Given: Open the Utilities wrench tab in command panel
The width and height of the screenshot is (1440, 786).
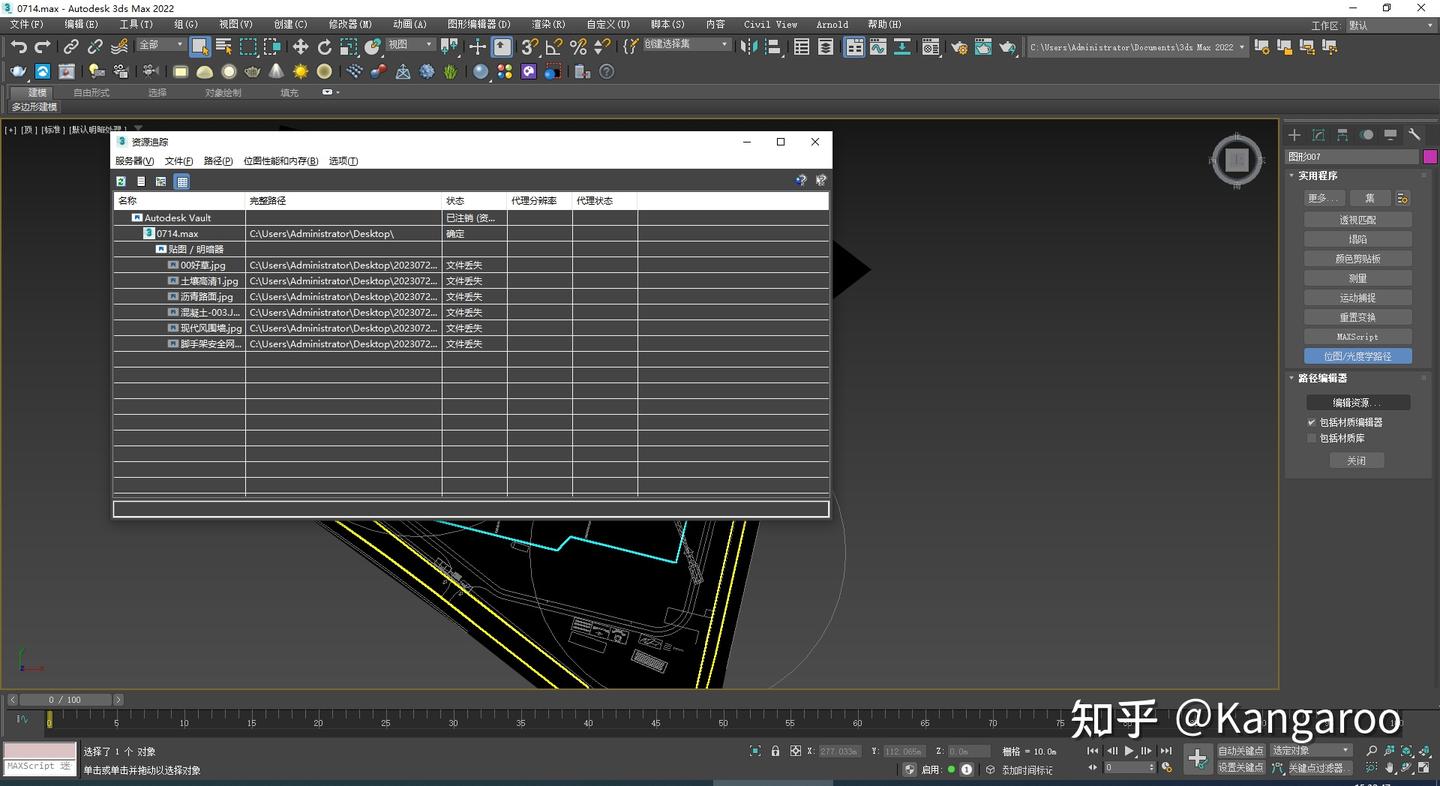Looking at the screenshot, I should click(x=1414, y=135).
